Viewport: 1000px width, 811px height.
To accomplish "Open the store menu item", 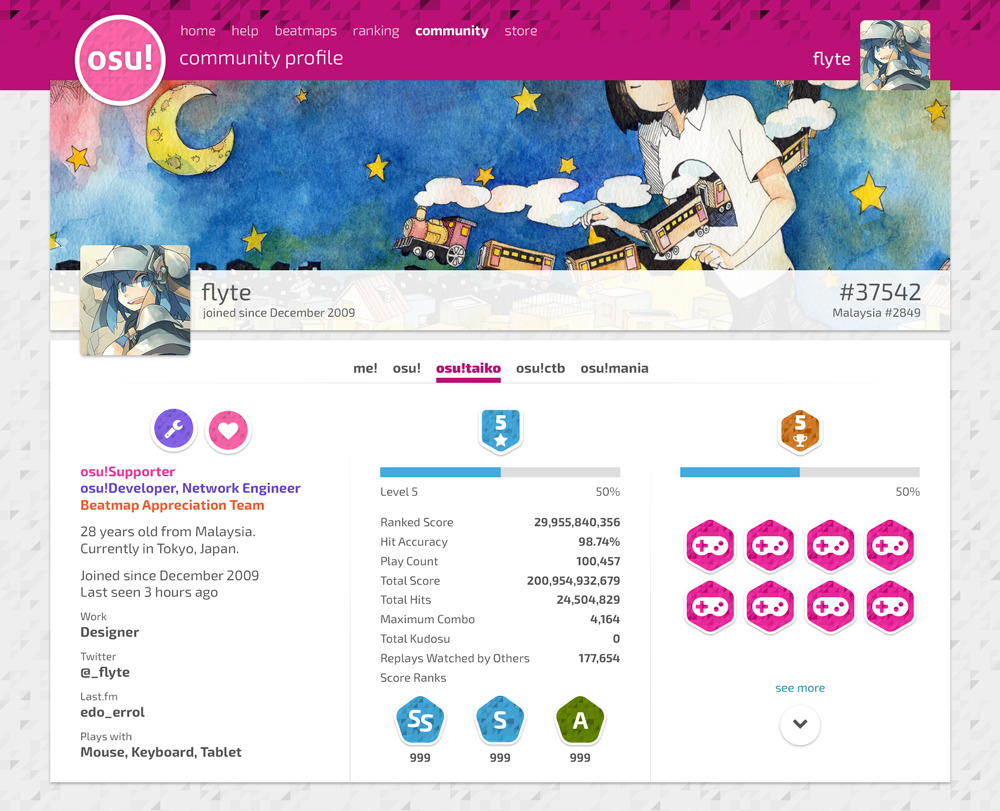I will pyautogui.click(x=520, y=31).
